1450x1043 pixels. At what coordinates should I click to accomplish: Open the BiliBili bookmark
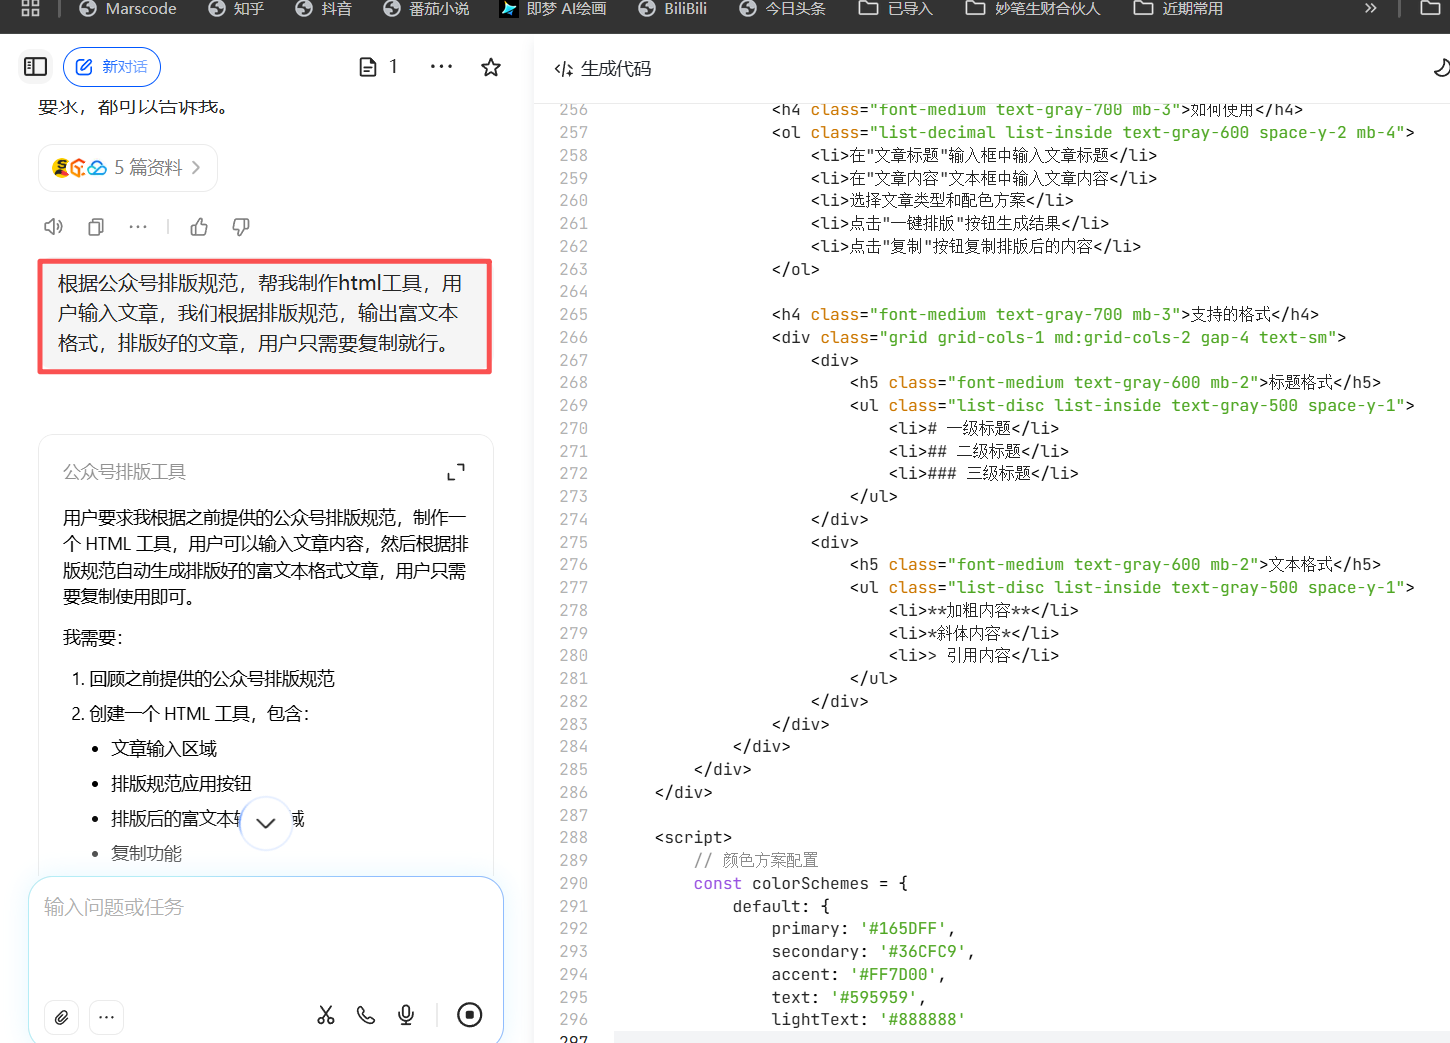click(x=672, y=9)
